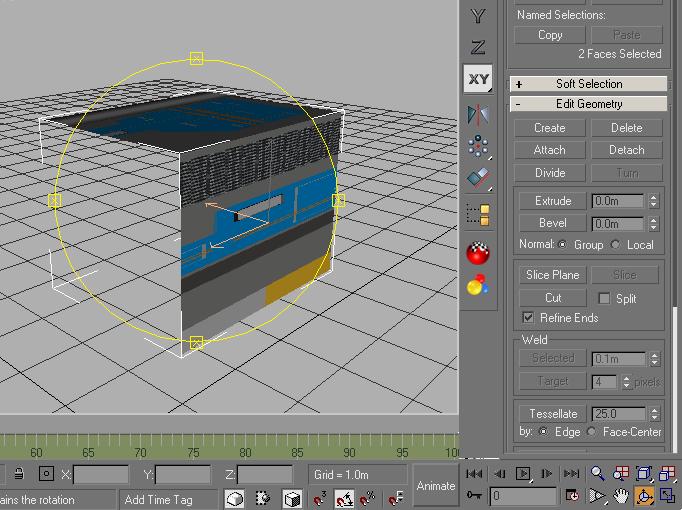682x510 pixels.
Task: Enable the Split checkbox
Action: (x=604, y=298)
